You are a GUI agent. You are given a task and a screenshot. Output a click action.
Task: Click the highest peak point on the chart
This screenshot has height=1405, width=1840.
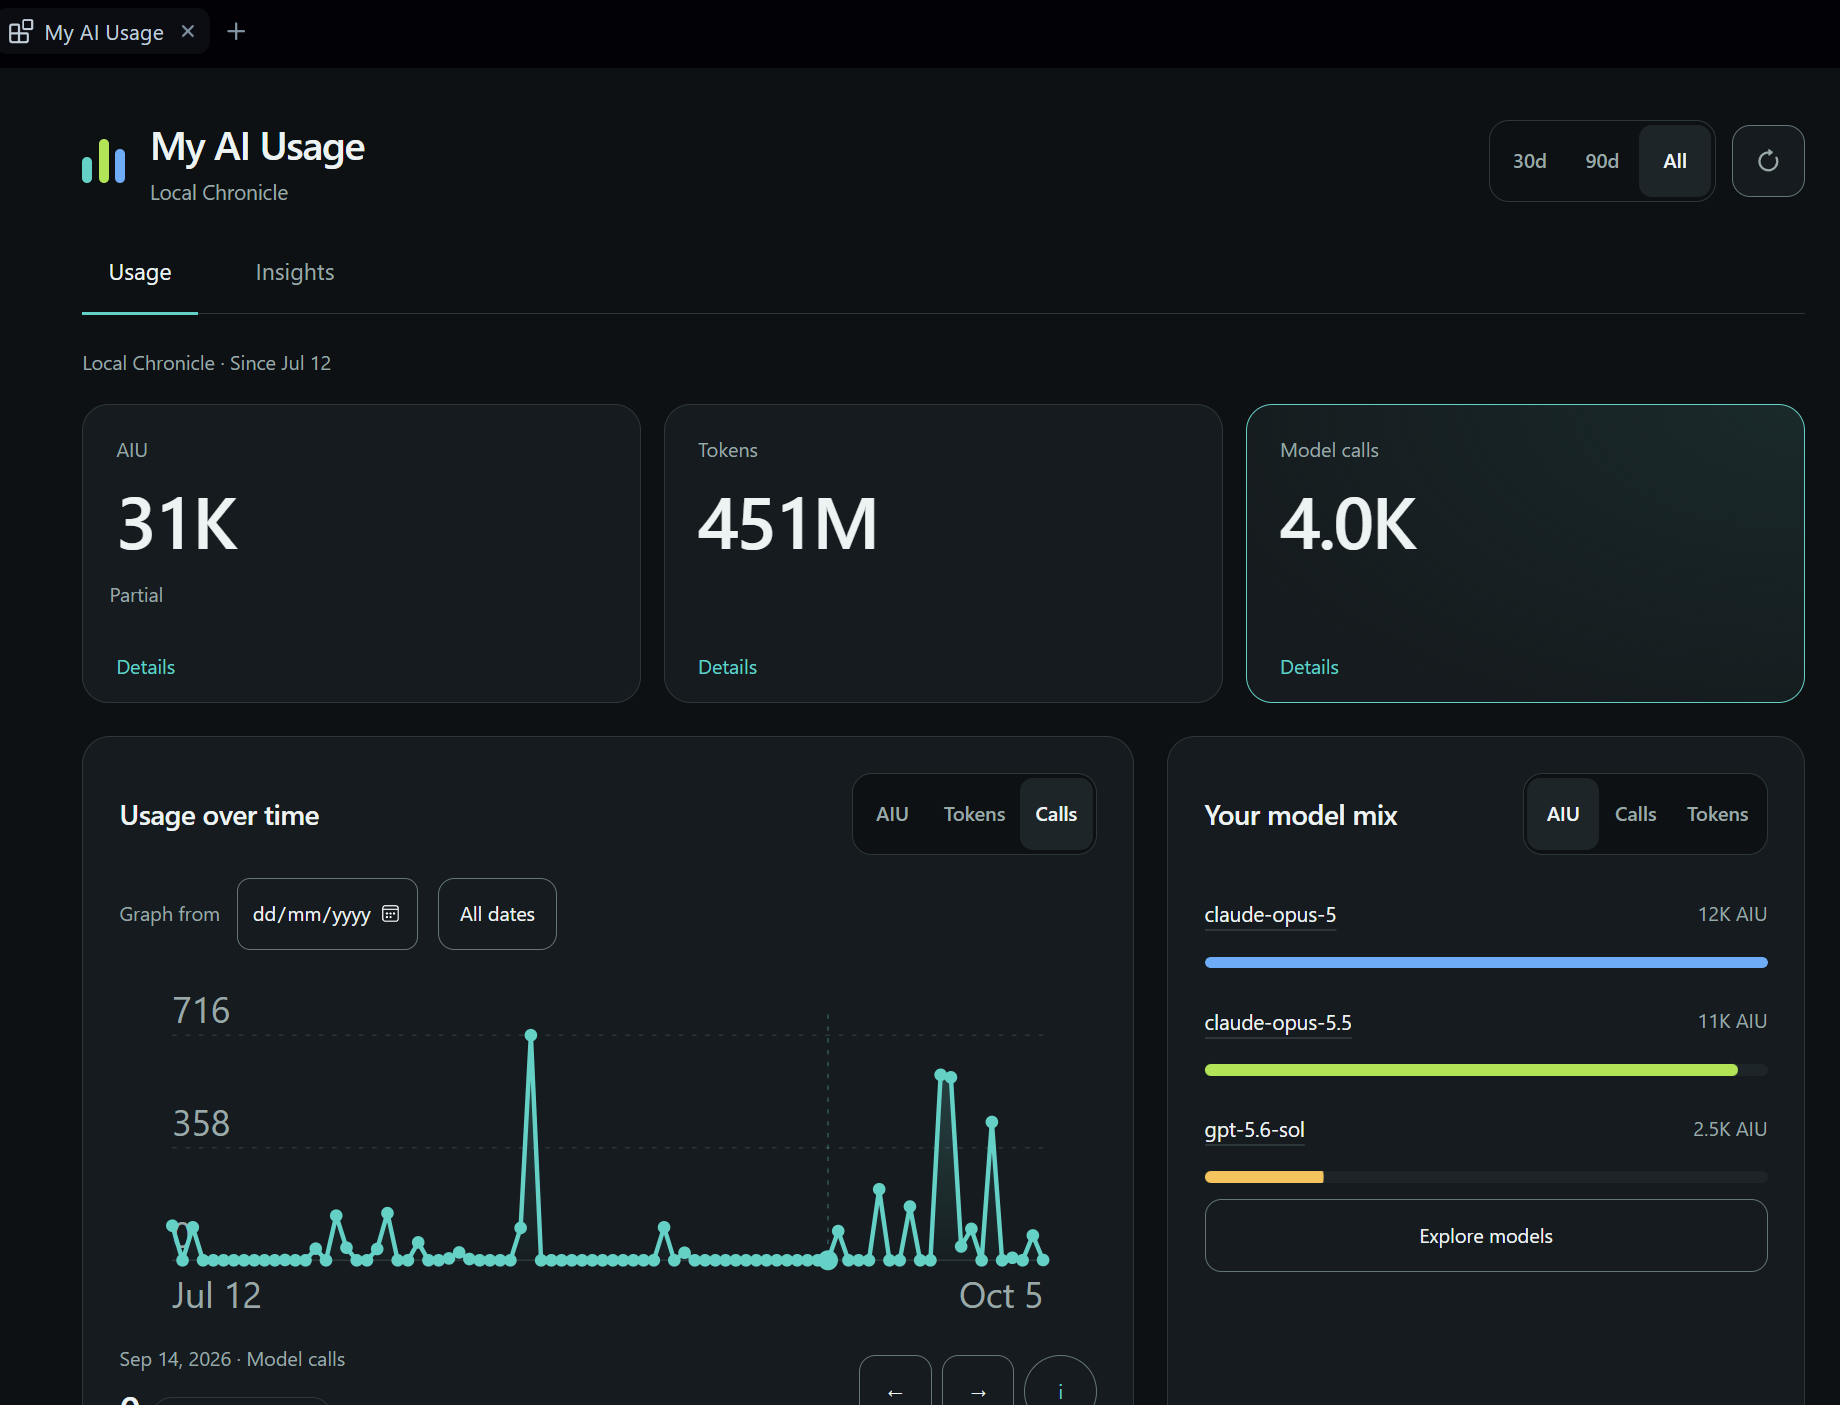[x=531, y=1035]
